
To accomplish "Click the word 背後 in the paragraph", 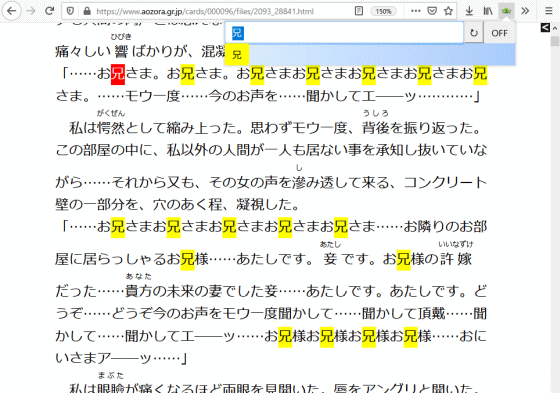I will coord(376,128).
